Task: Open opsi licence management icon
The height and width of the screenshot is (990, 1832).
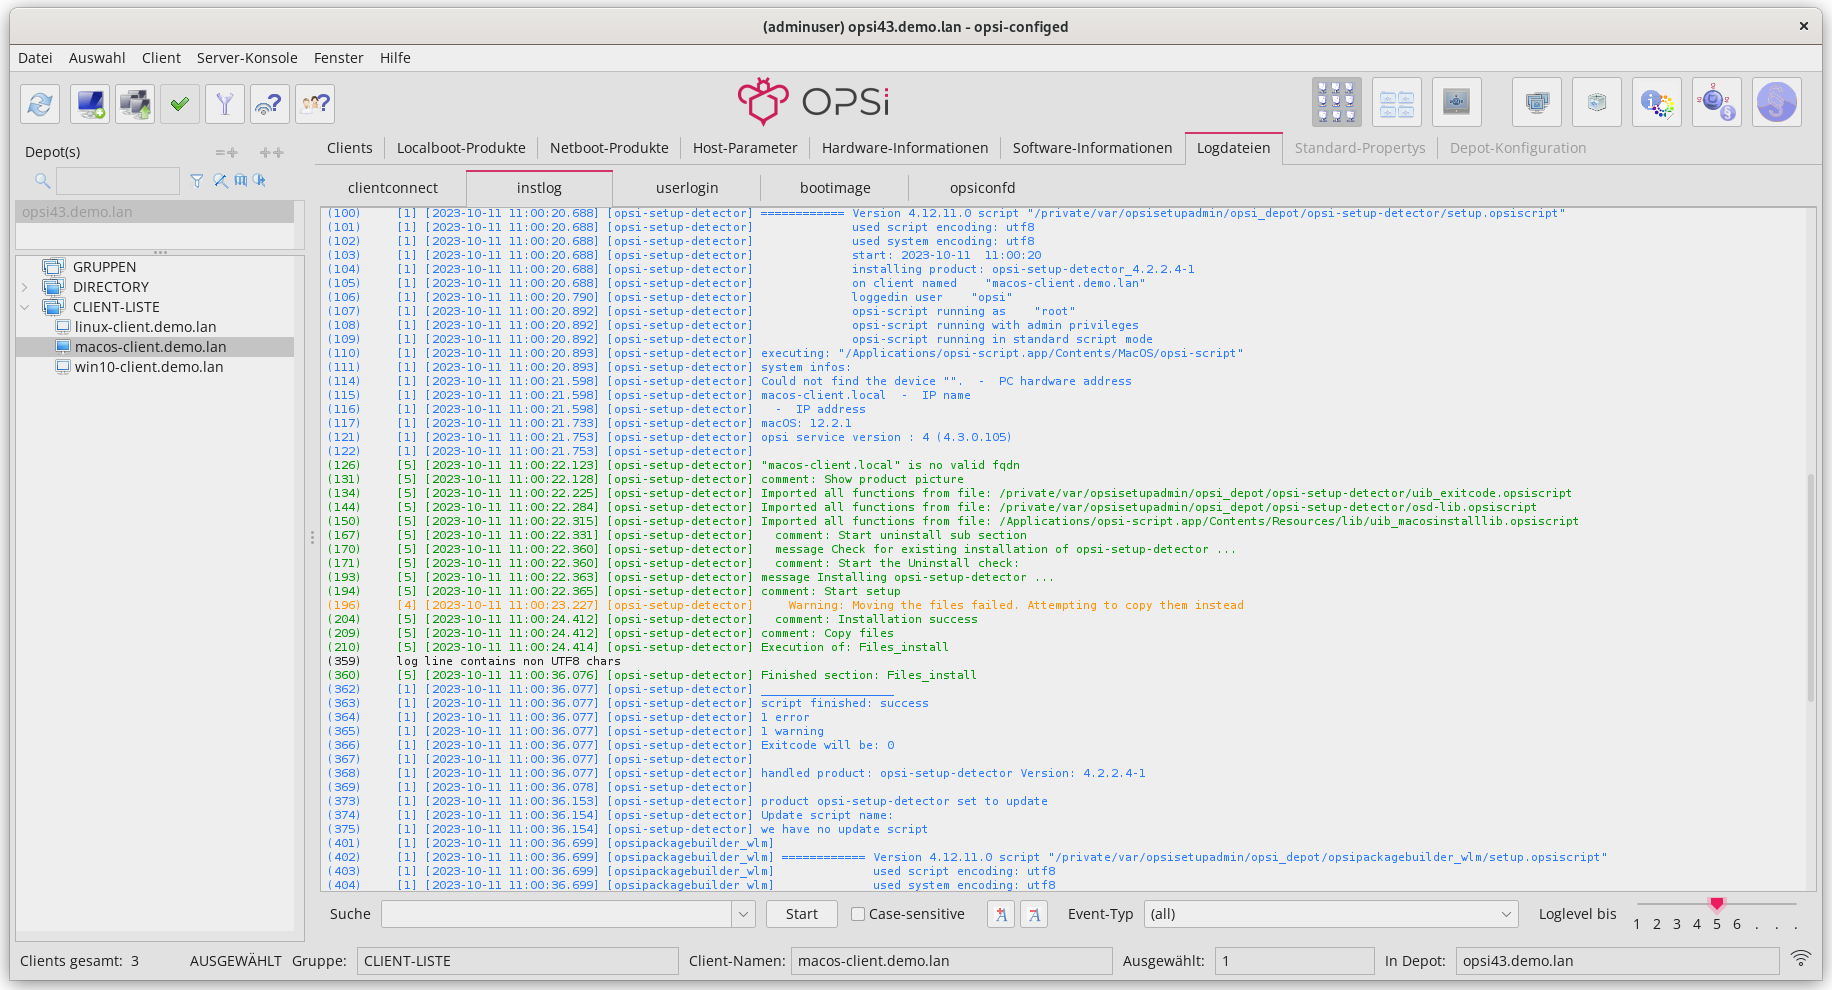Action: click(1717, 102)
